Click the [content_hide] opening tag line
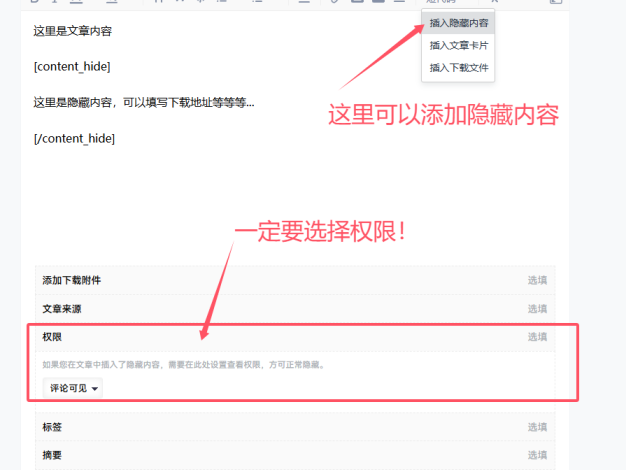This screenshot has width=626, height=470. [x=72, y=66]
